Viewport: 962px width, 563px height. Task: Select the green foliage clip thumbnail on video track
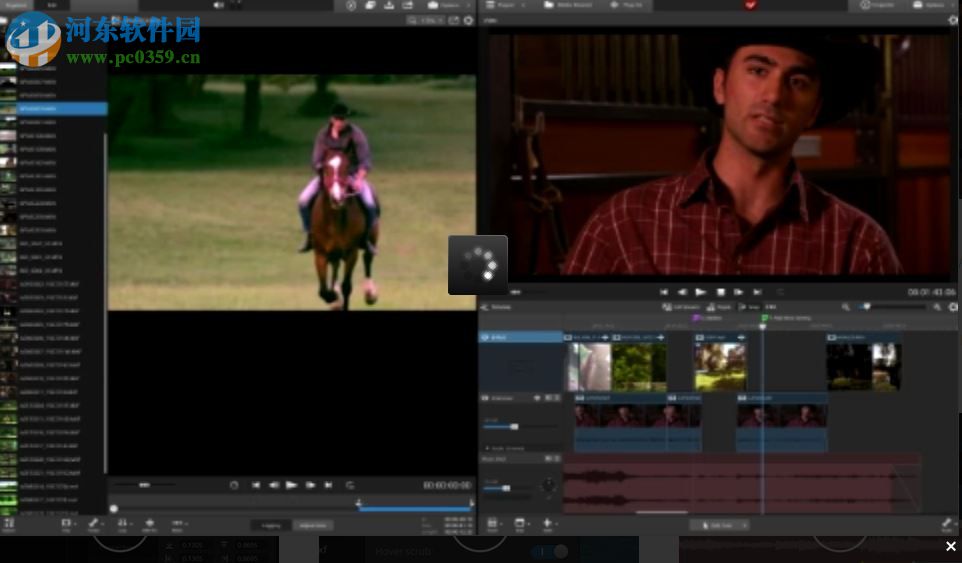point(639,367)
